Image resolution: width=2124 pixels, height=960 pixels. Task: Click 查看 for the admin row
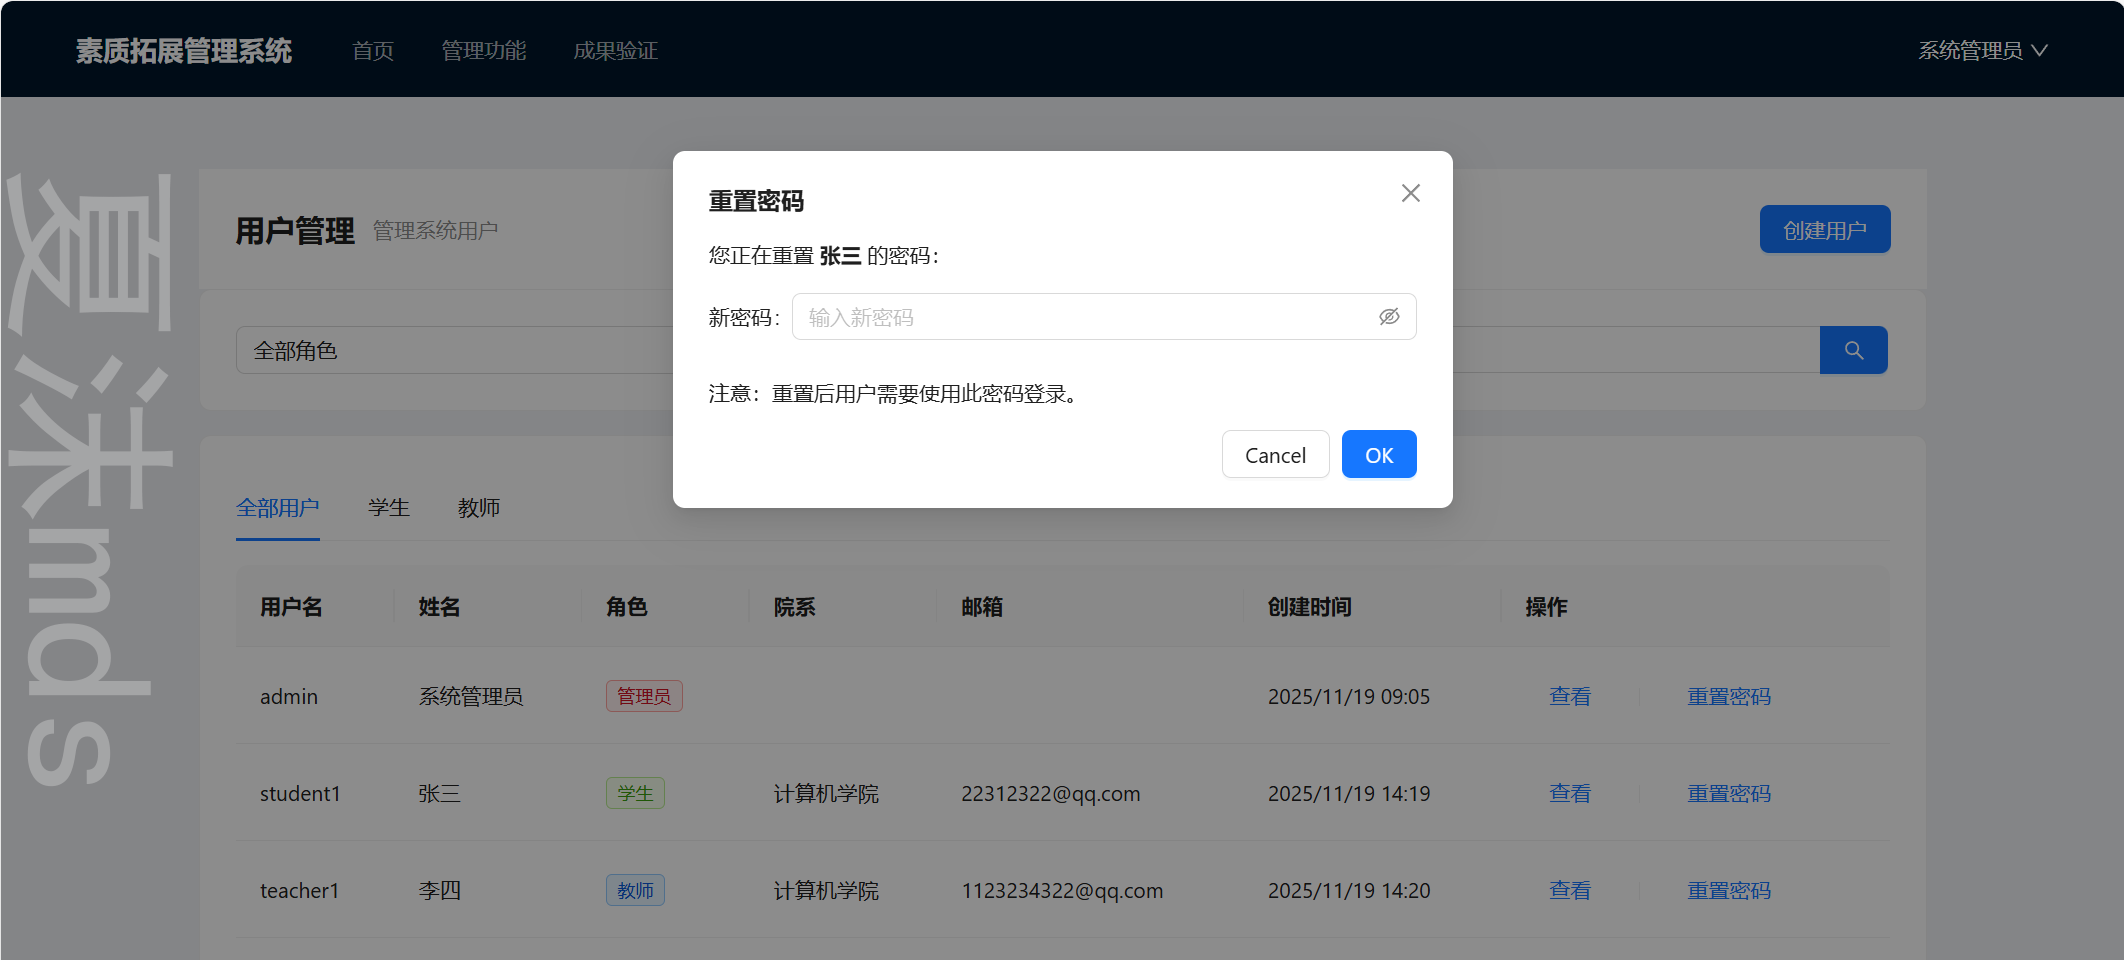click(x=1570, y=696)
